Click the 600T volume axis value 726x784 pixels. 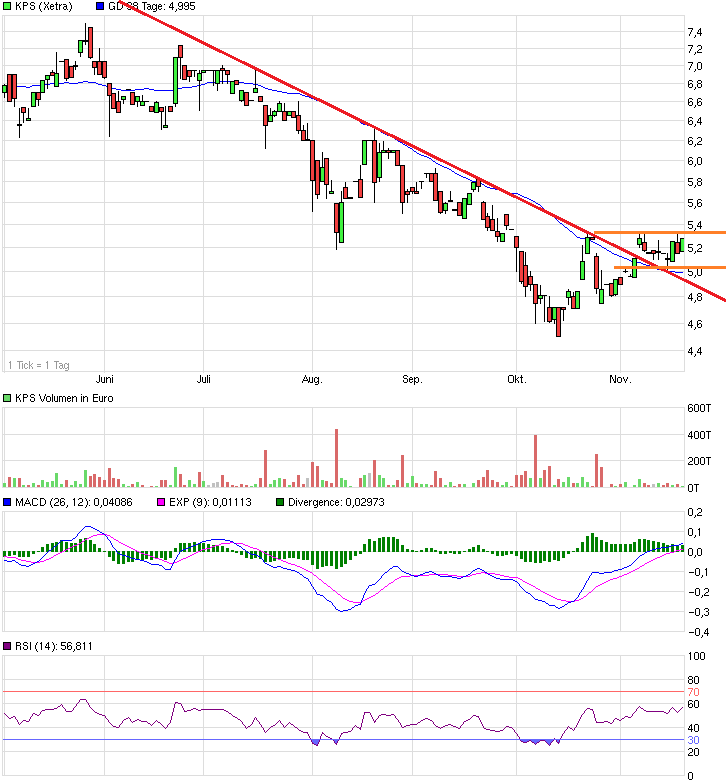(x=699, y=408)
